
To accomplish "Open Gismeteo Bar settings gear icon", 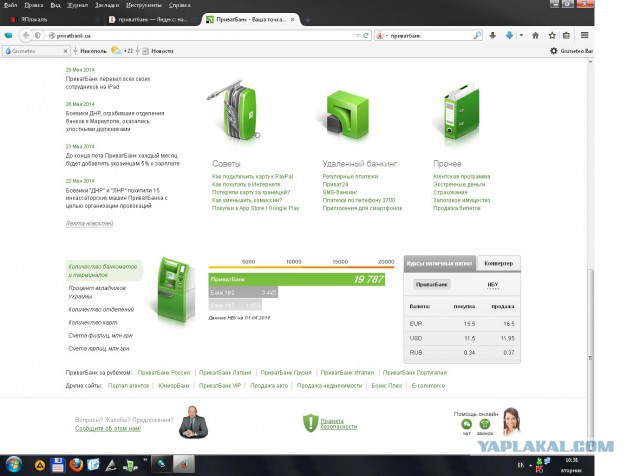I will [553, 51].
